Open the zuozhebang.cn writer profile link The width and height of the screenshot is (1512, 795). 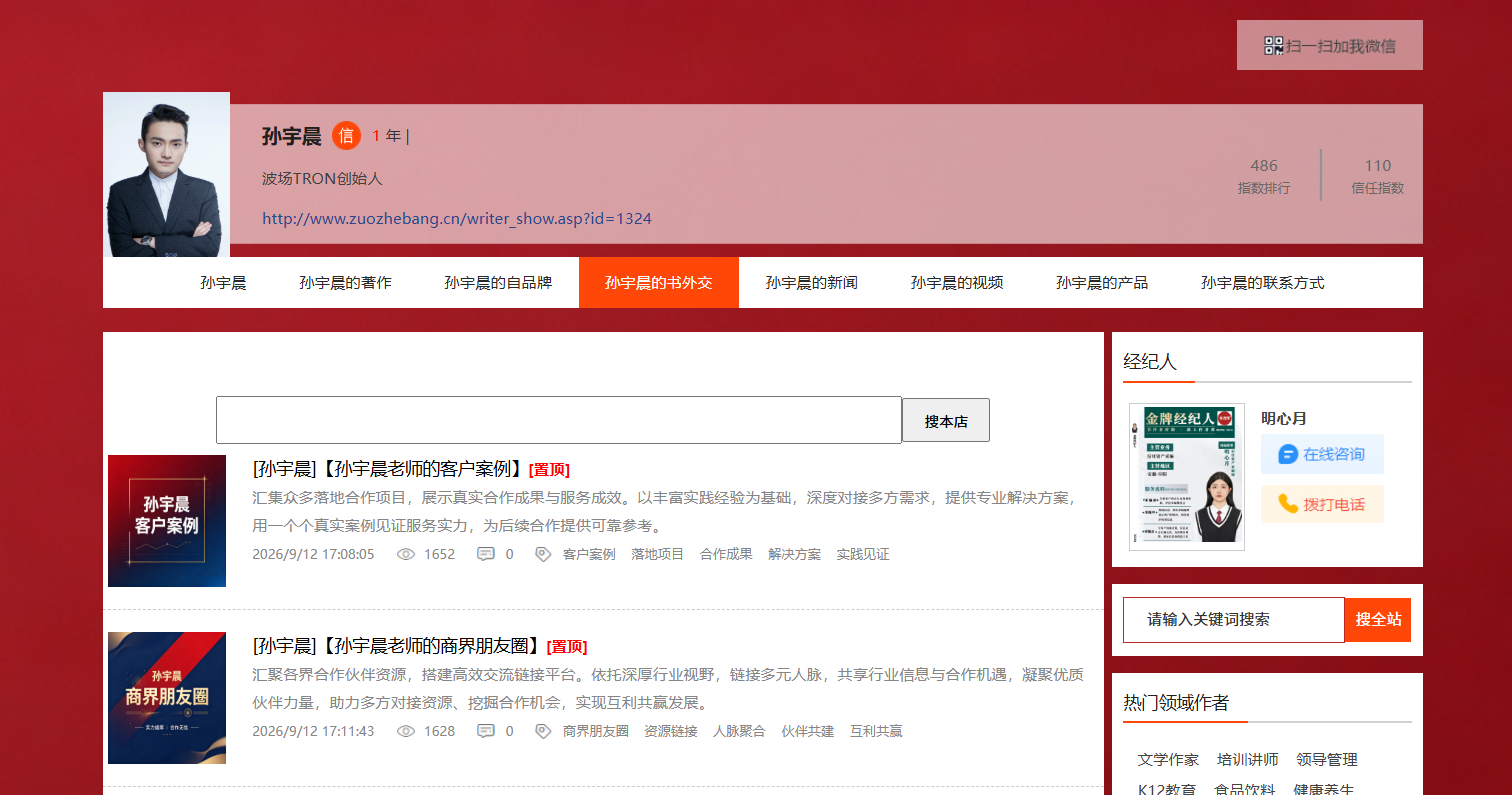[x=457, y=218]
